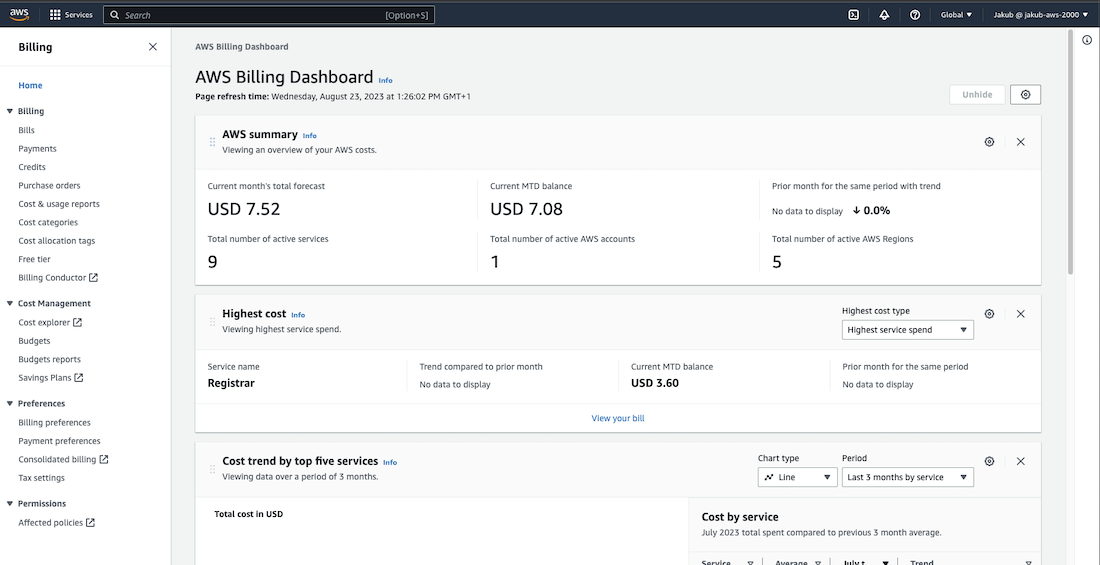1100x565 pixels.
Task: Collapse the Cost Management section
Action: pos(10,303)
